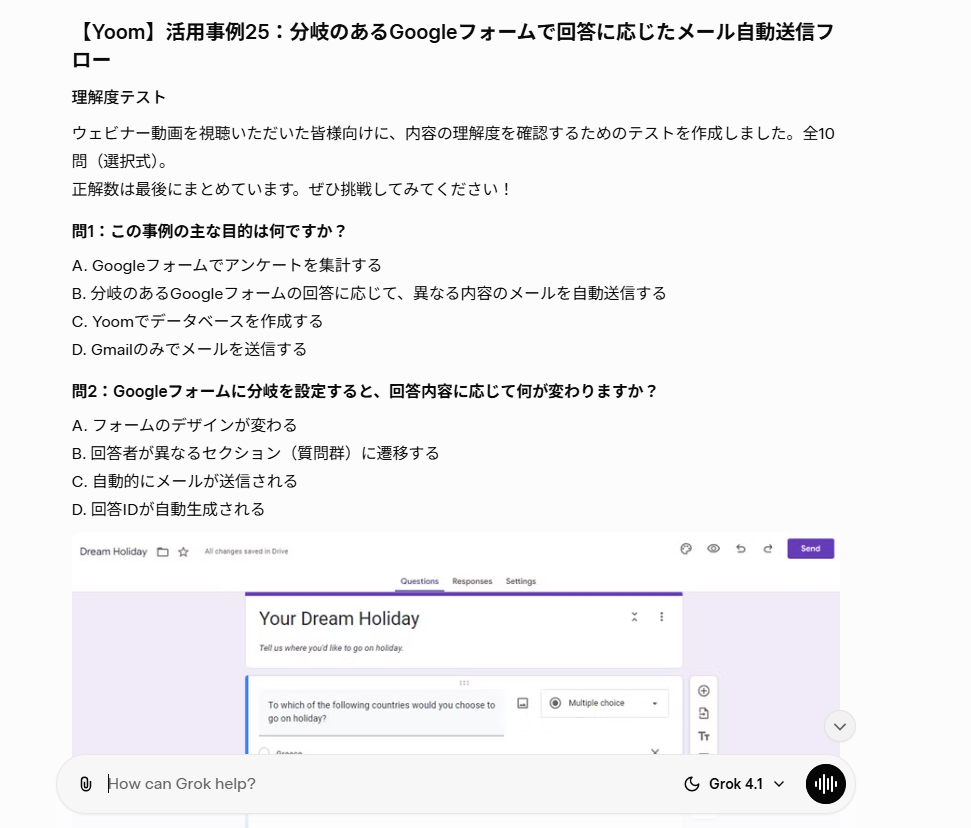Star the Dream Holiday form
This screenshot has height=828, width=971.
point(183,552)
